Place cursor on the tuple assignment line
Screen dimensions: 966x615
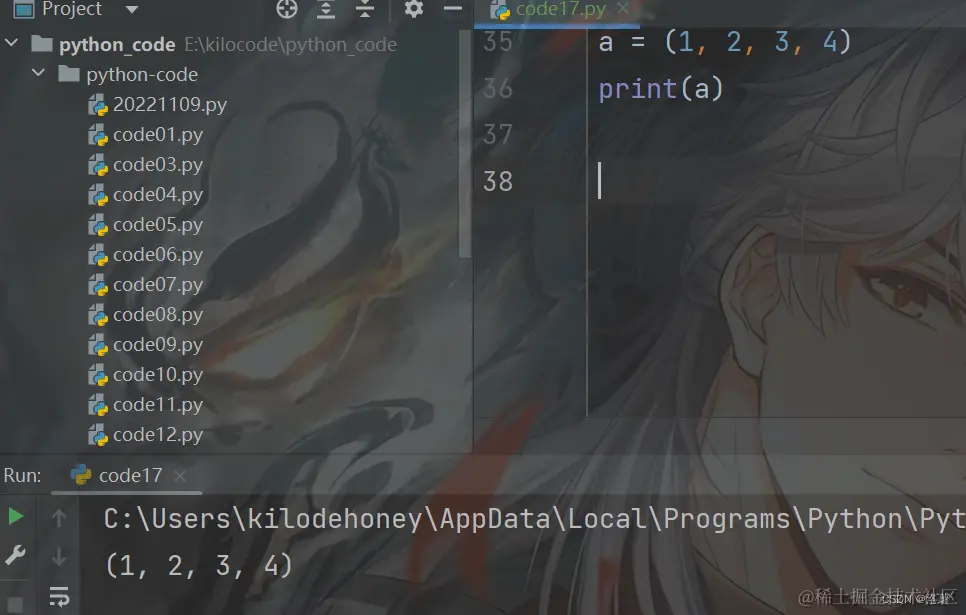[724, 43]
